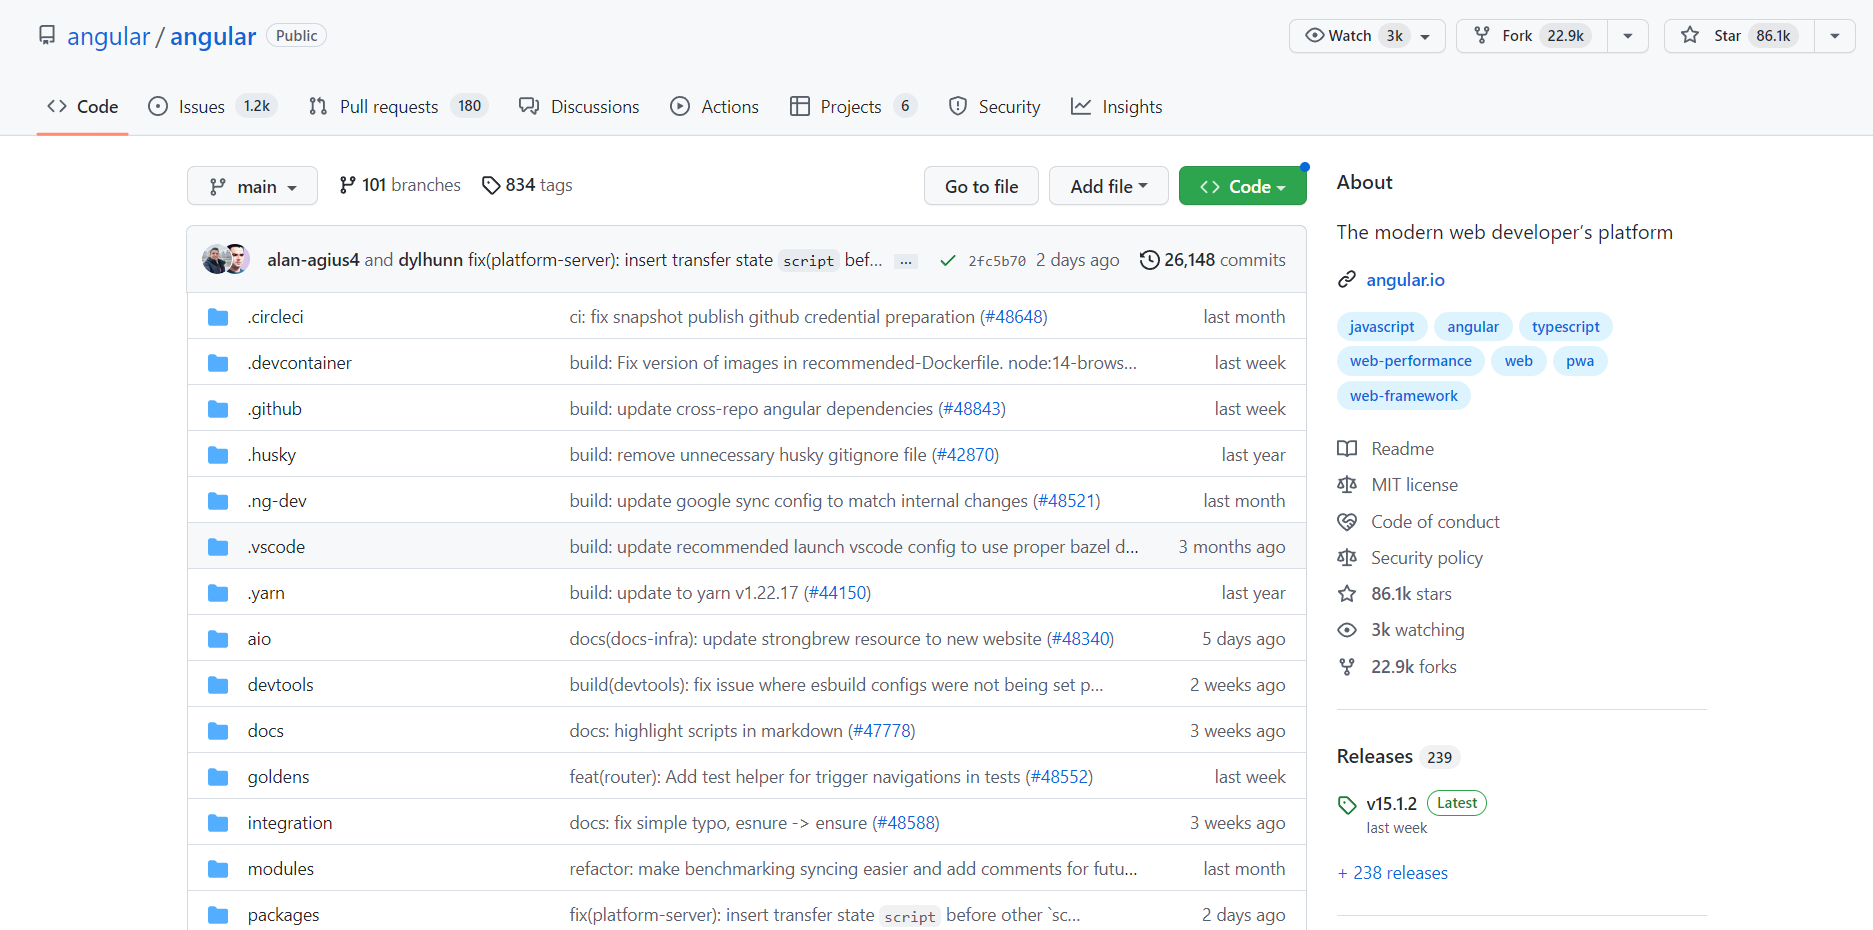Image resolution: width=1873 pixels, height=930 pixels.
Task: Click the book icon next to Readme
Action: 1347,449
